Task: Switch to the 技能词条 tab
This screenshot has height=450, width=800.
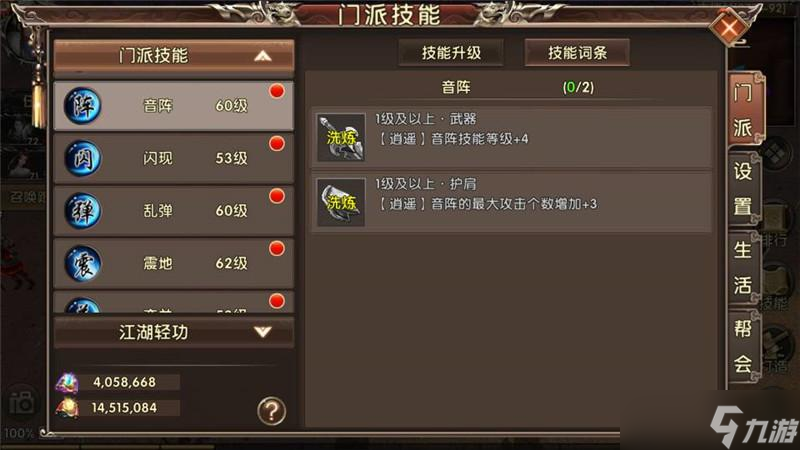Action: (577, 53)
